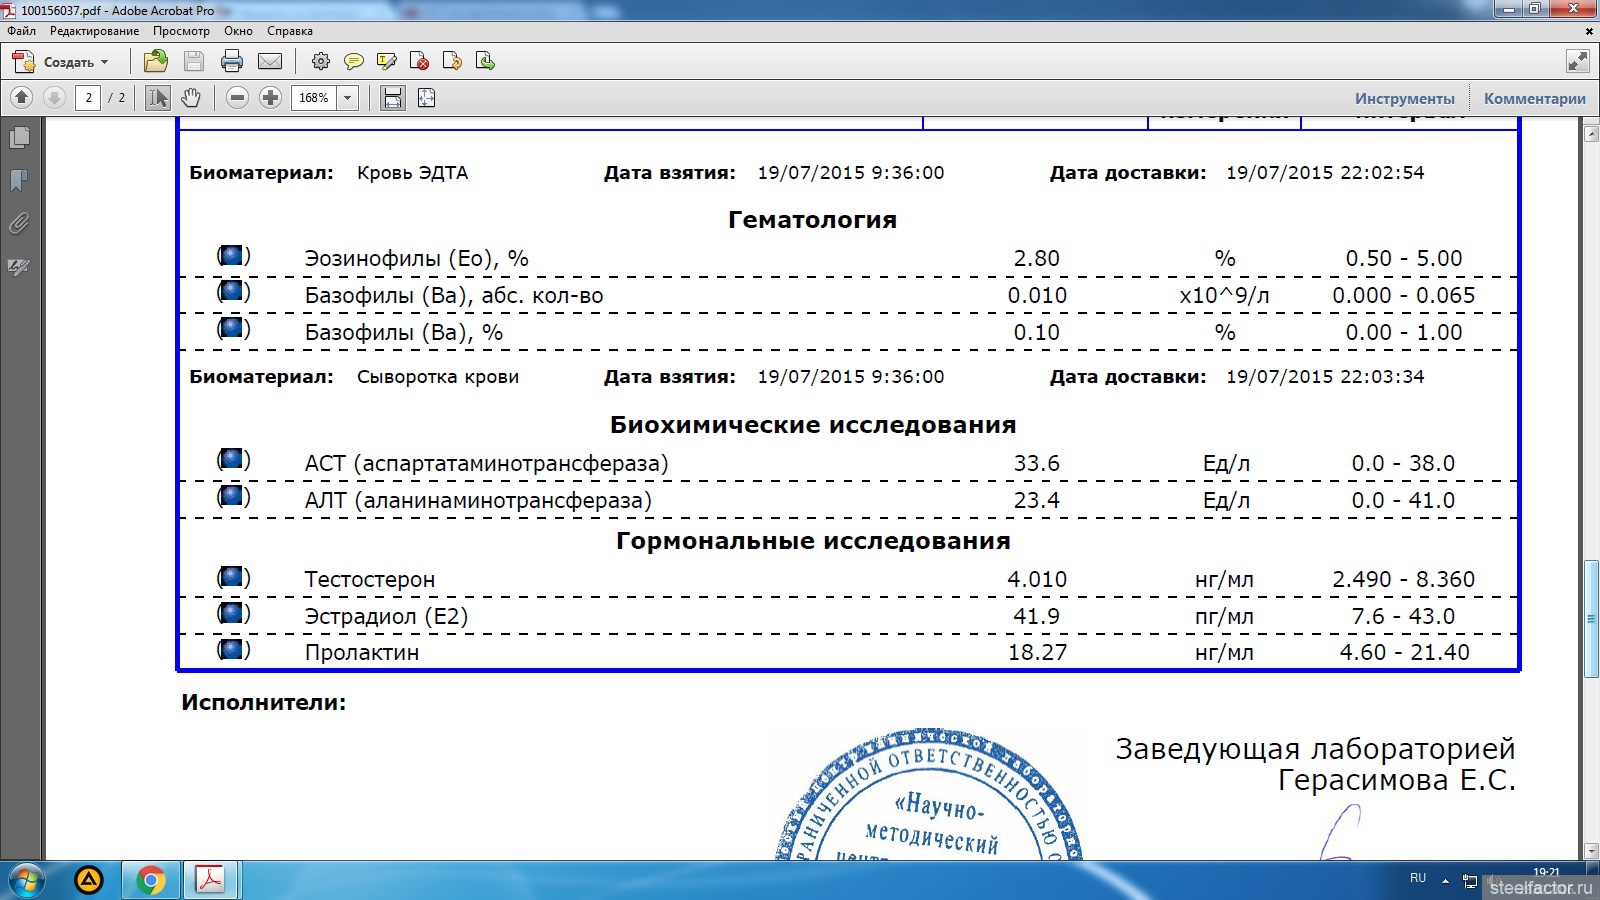
Task: Click the page number field
Action: (x=89, y=97)
